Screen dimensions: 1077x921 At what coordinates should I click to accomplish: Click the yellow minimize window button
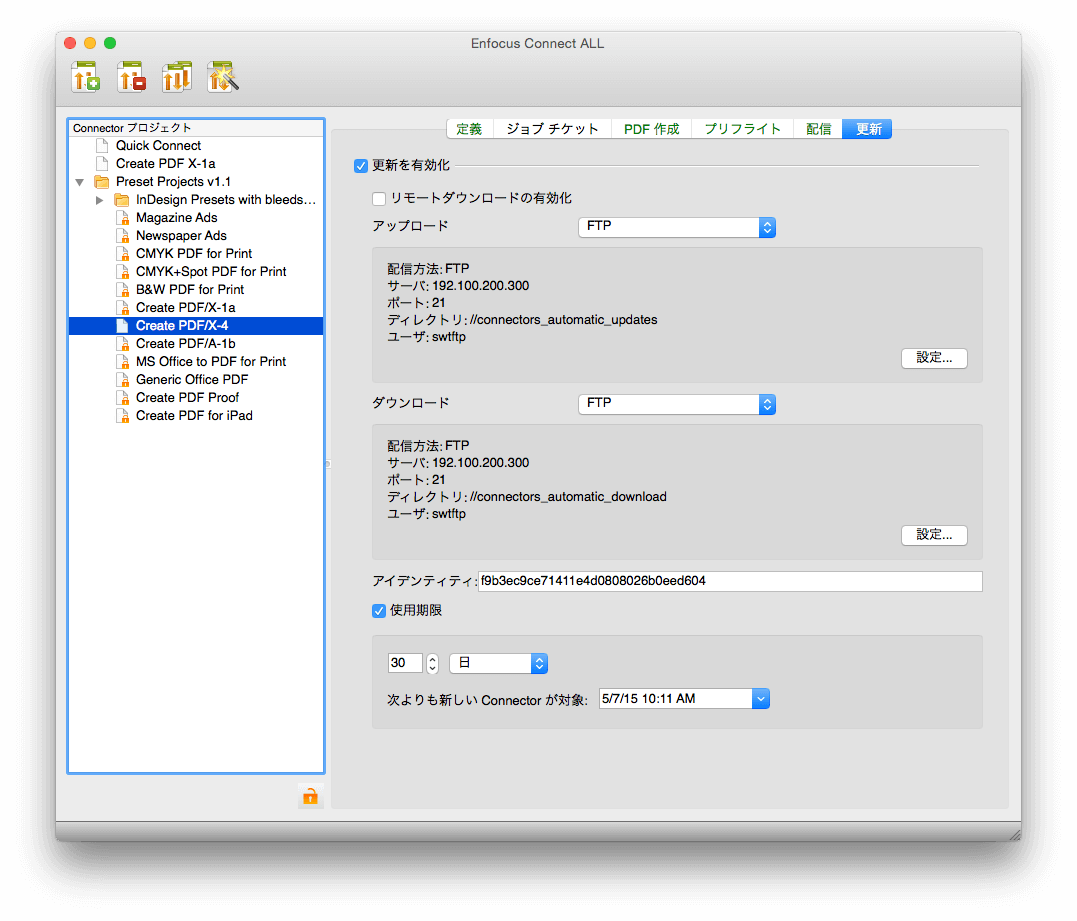pos(90,43)
